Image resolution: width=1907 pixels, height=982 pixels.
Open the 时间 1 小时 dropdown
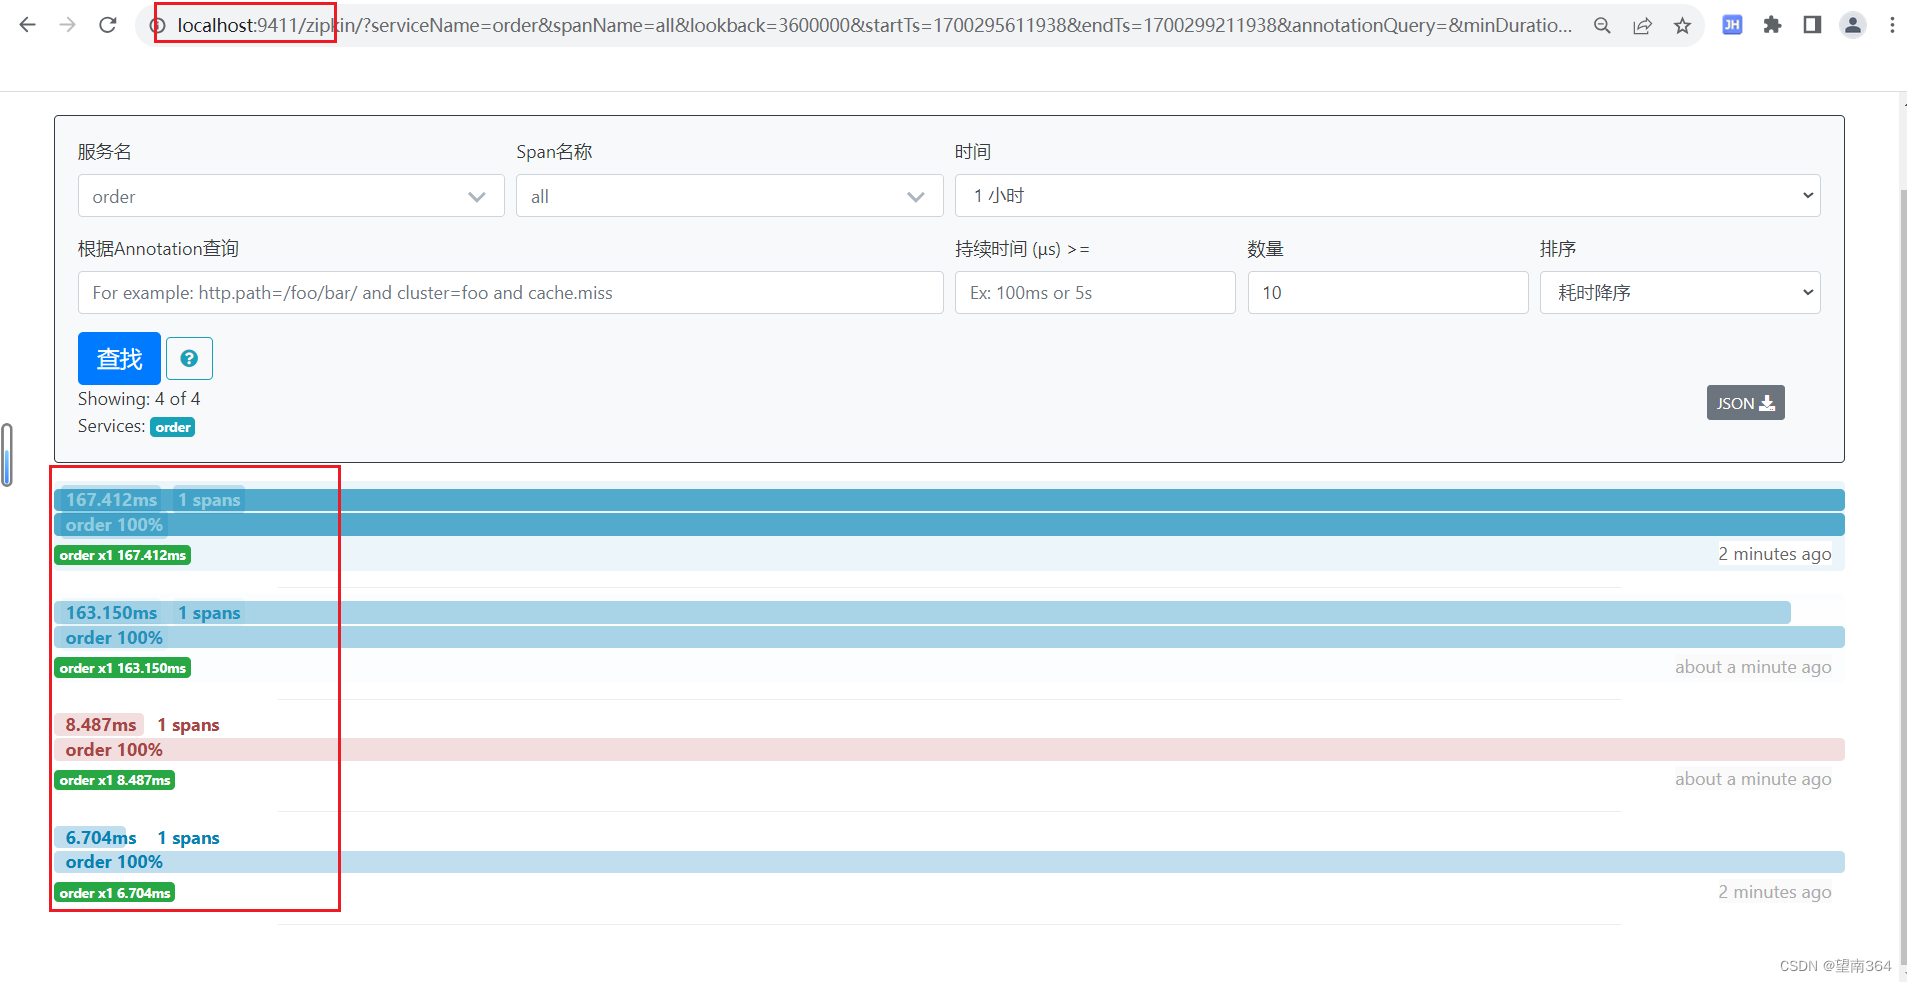pyautogui.click(x=1387, y=196)
